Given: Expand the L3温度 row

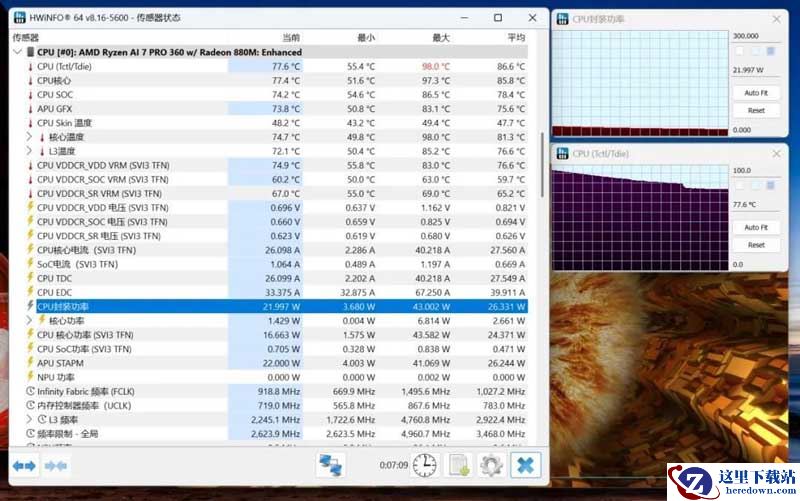Looking at the screenshot, I should 29,151.
